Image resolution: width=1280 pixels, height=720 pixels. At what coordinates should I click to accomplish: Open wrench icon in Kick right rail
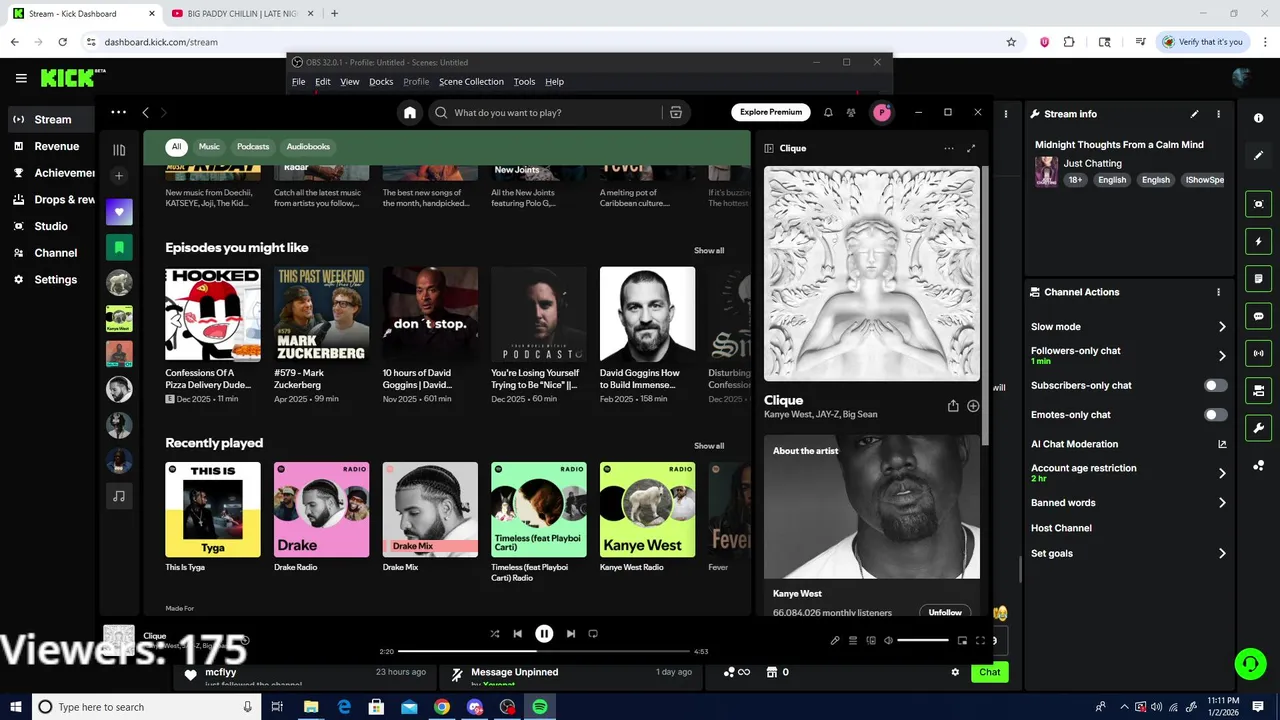pos(1258,428)
